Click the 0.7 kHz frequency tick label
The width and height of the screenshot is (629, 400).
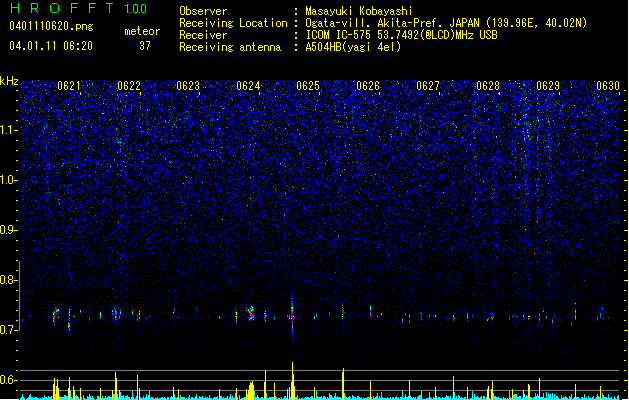tap(9, 330)
